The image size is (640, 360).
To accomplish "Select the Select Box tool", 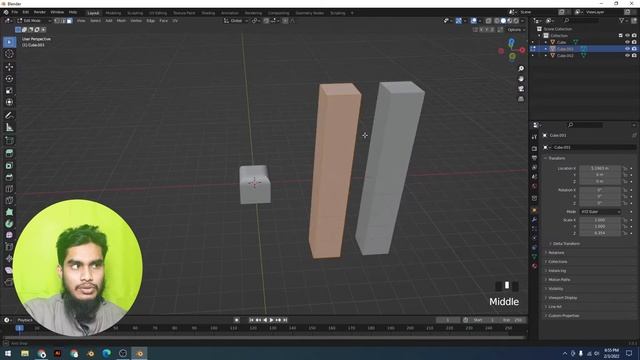I will click(9, 42).
